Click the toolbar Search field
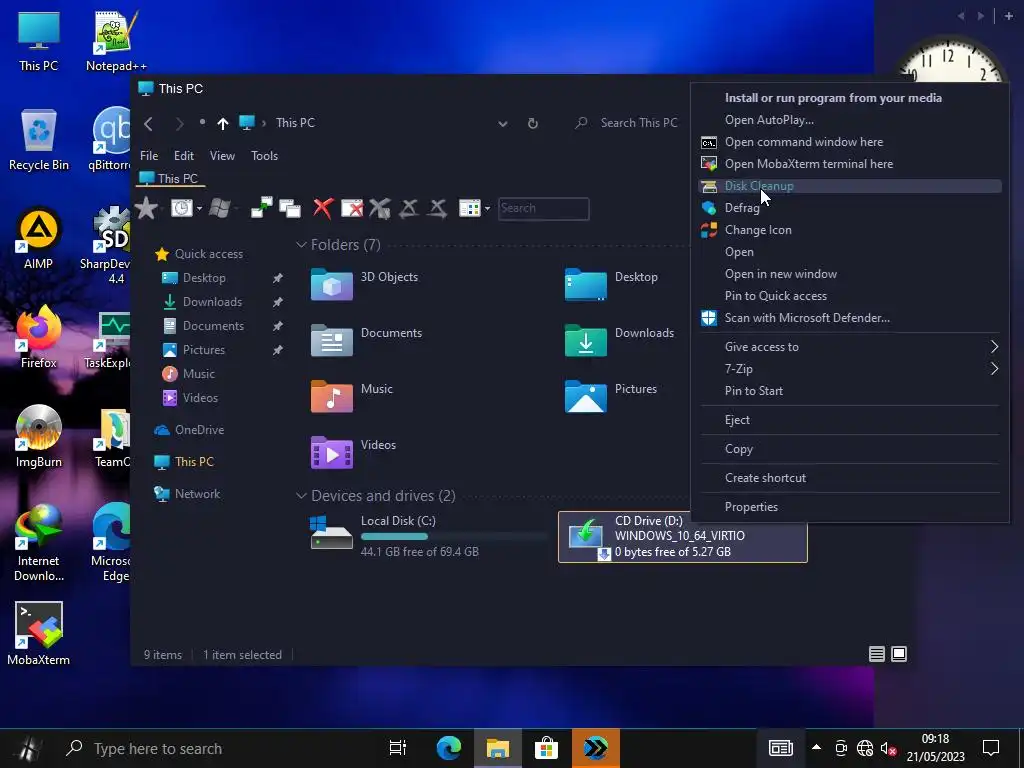 [543, 208]
